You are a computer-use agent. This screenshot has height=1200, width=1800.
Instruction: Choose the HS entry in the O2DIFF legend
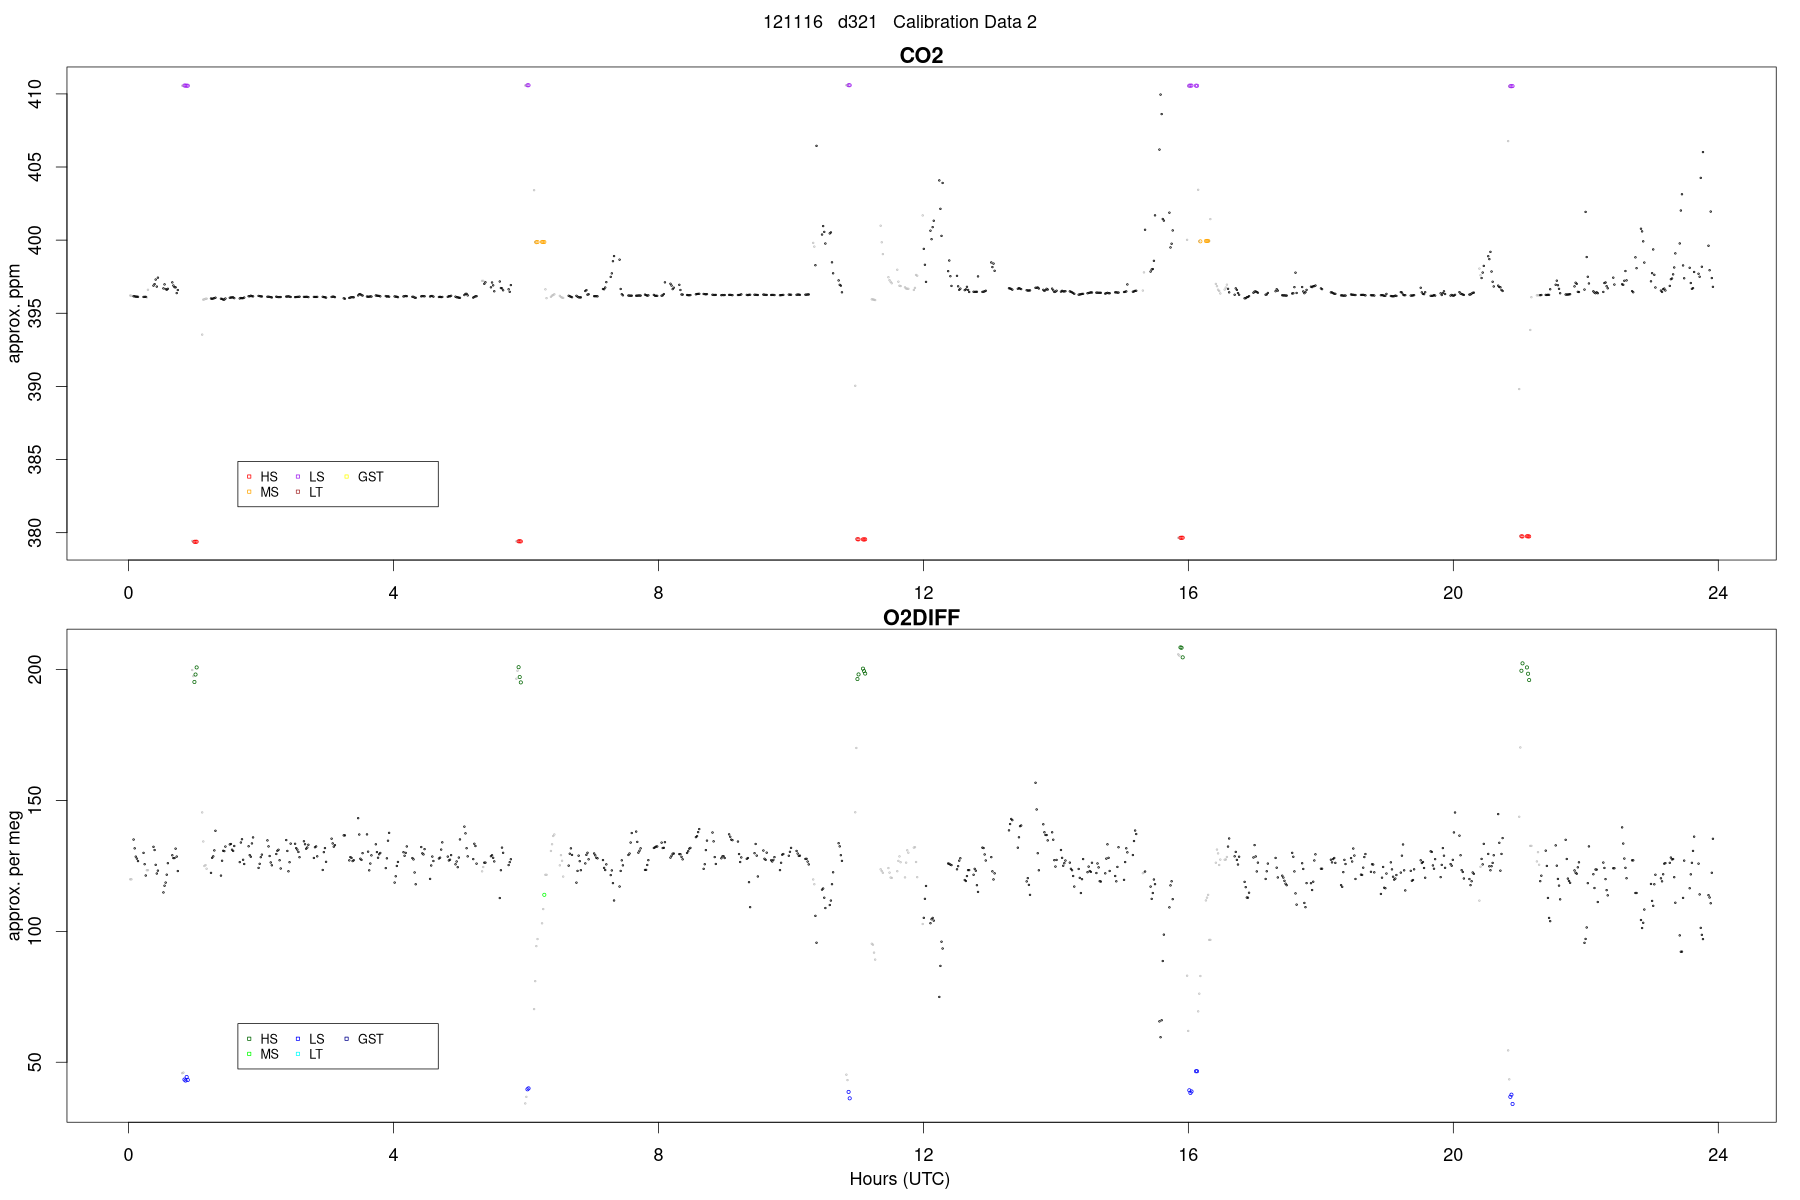pos(262,1039)
